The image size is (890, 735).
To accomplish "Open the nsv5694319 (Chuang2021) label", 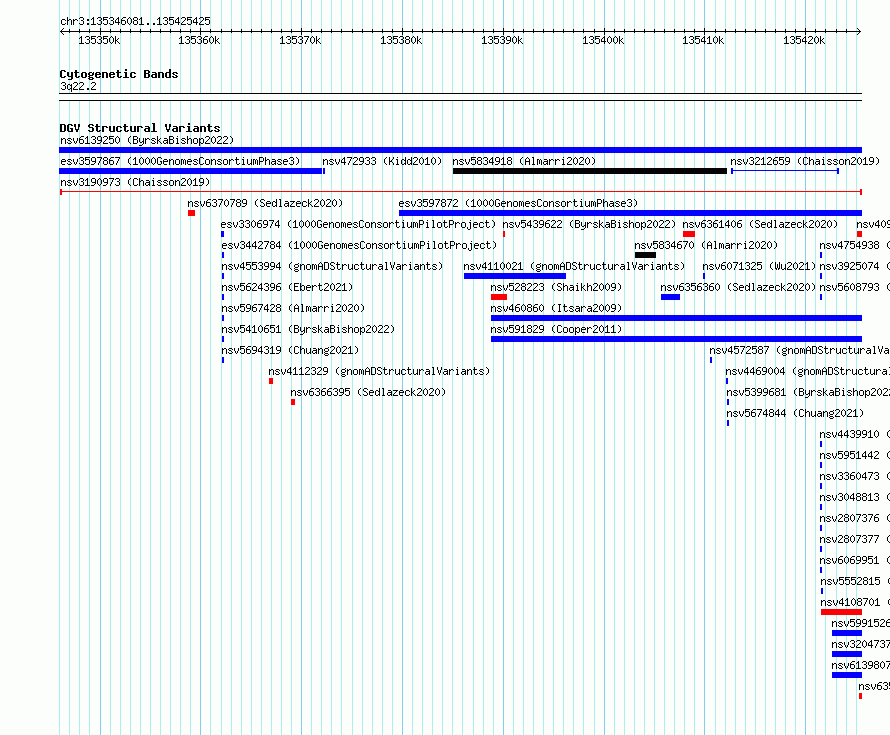I will click(290, 350).
